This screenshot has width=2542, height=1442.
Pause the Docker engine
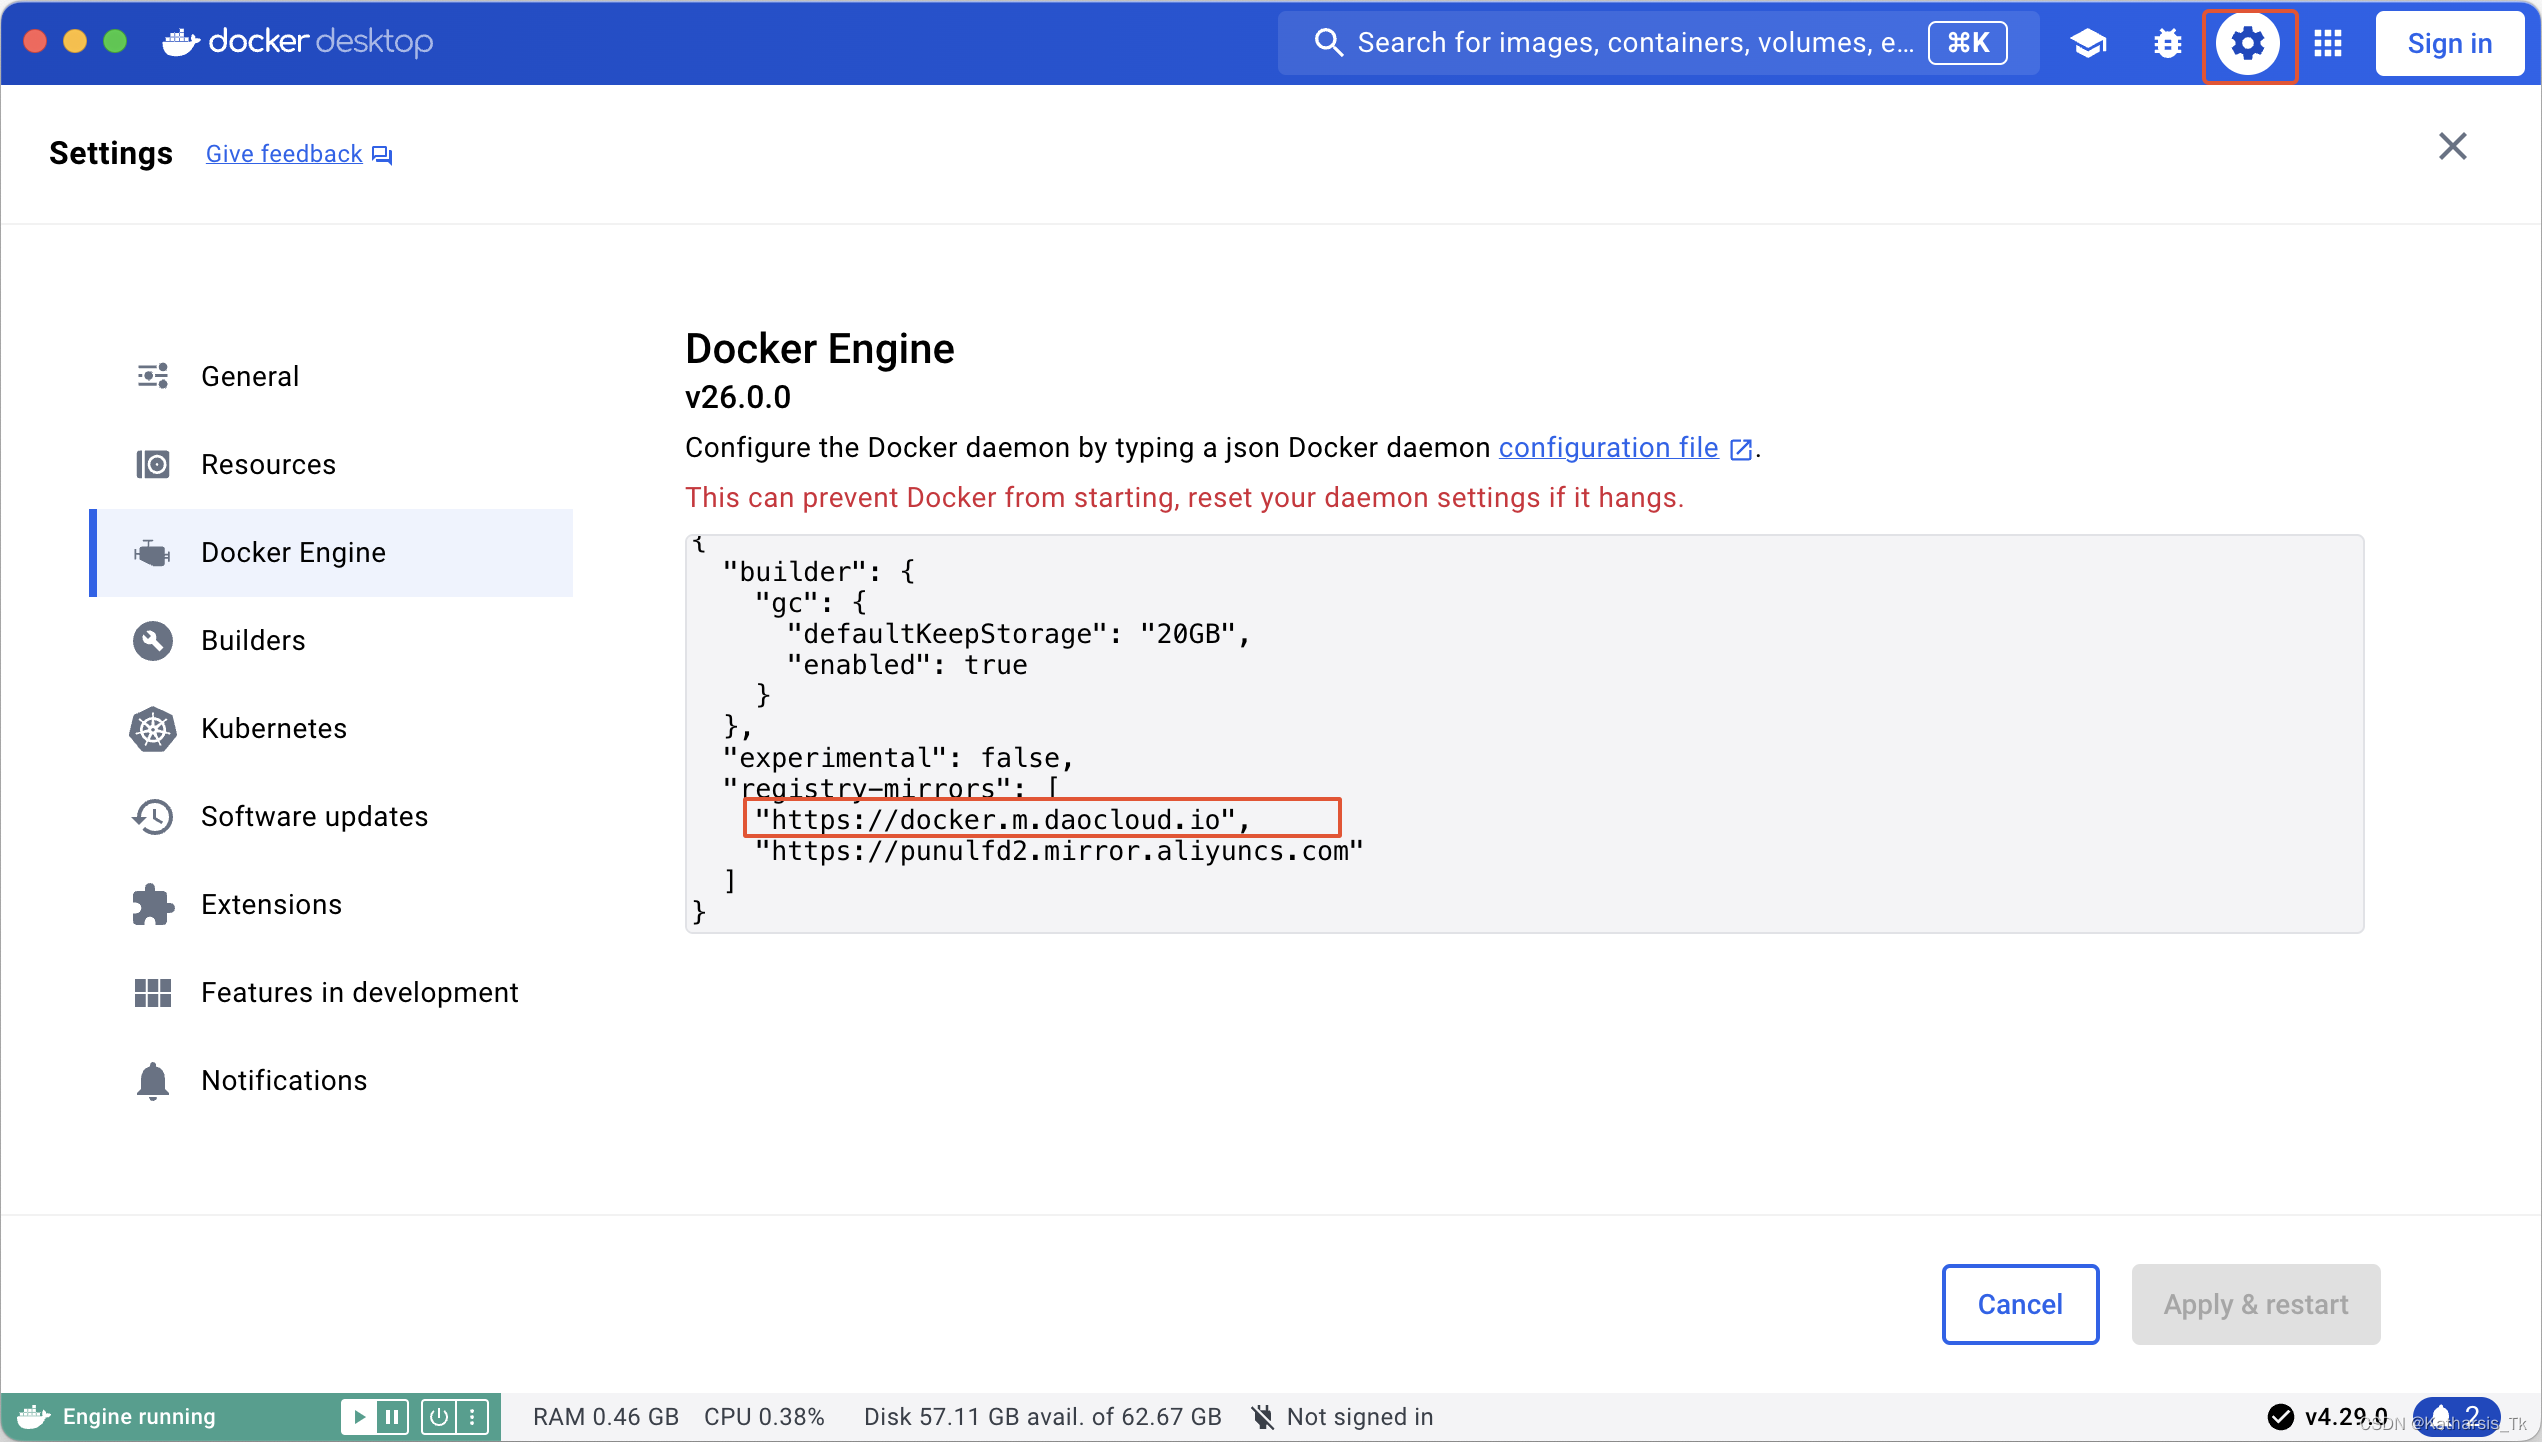click(392, 1416)
